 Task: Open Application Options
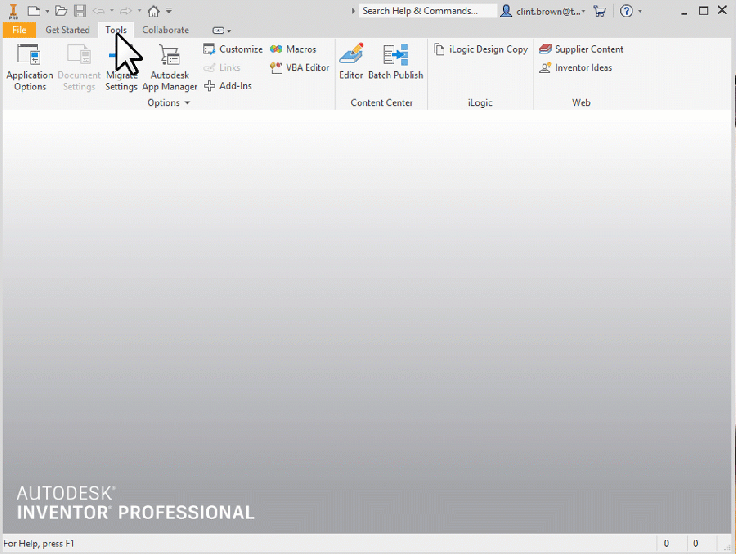click(x=30, y=67)
